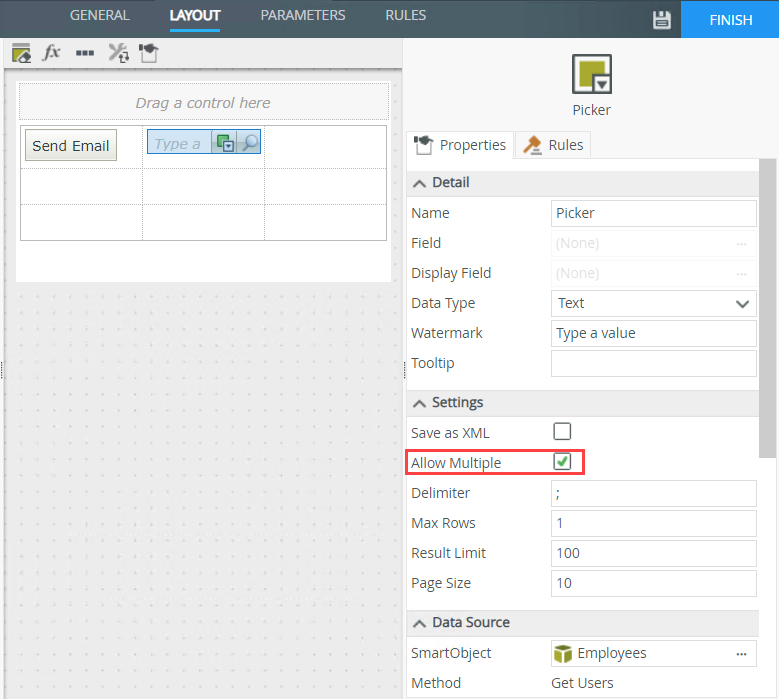Collapse the Settings section
Viewport: 779px width, 699px height.
[x=419, y=403]
